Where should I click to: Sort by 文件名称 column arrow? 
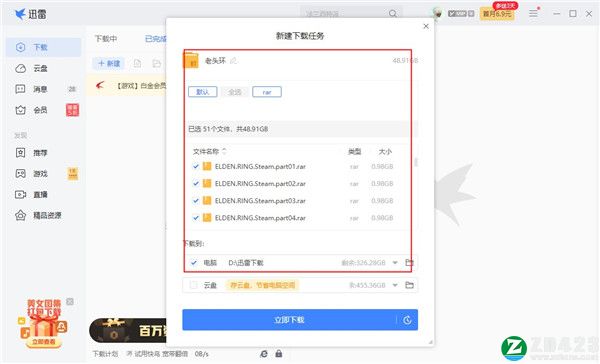click(x=224, y=151)
